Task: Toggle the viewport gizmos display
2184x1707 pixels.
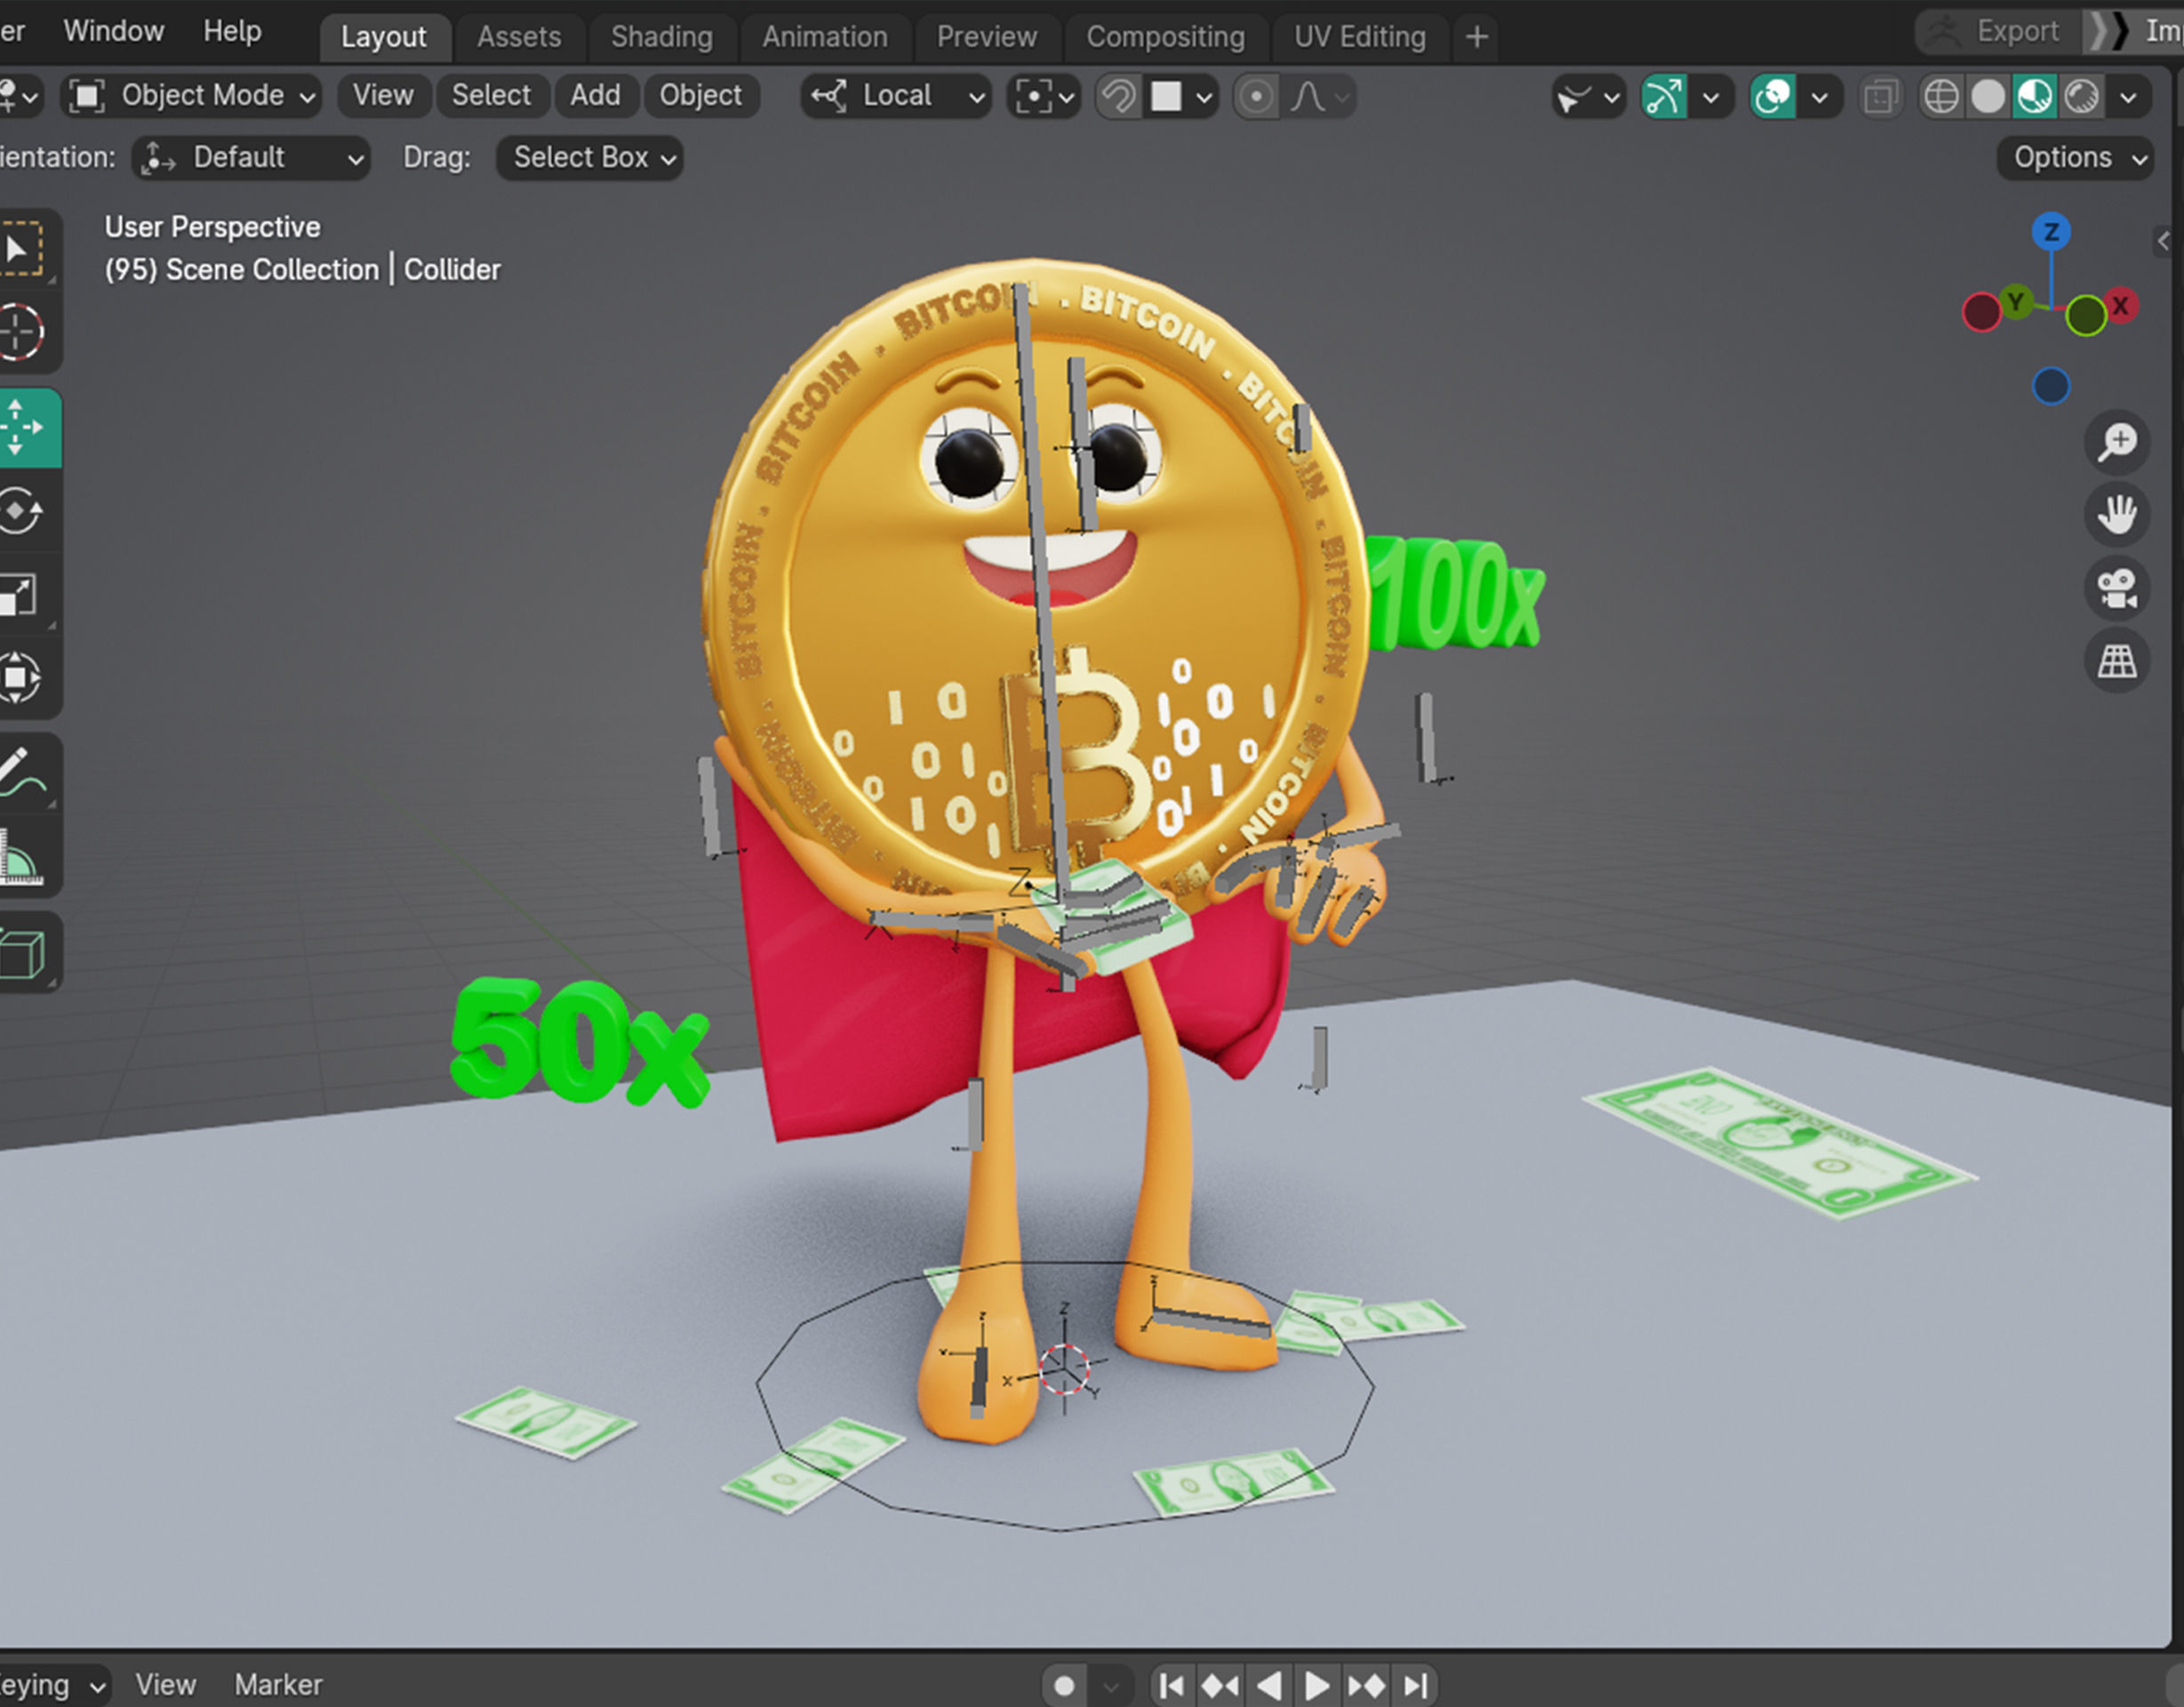Action: 1665,97
